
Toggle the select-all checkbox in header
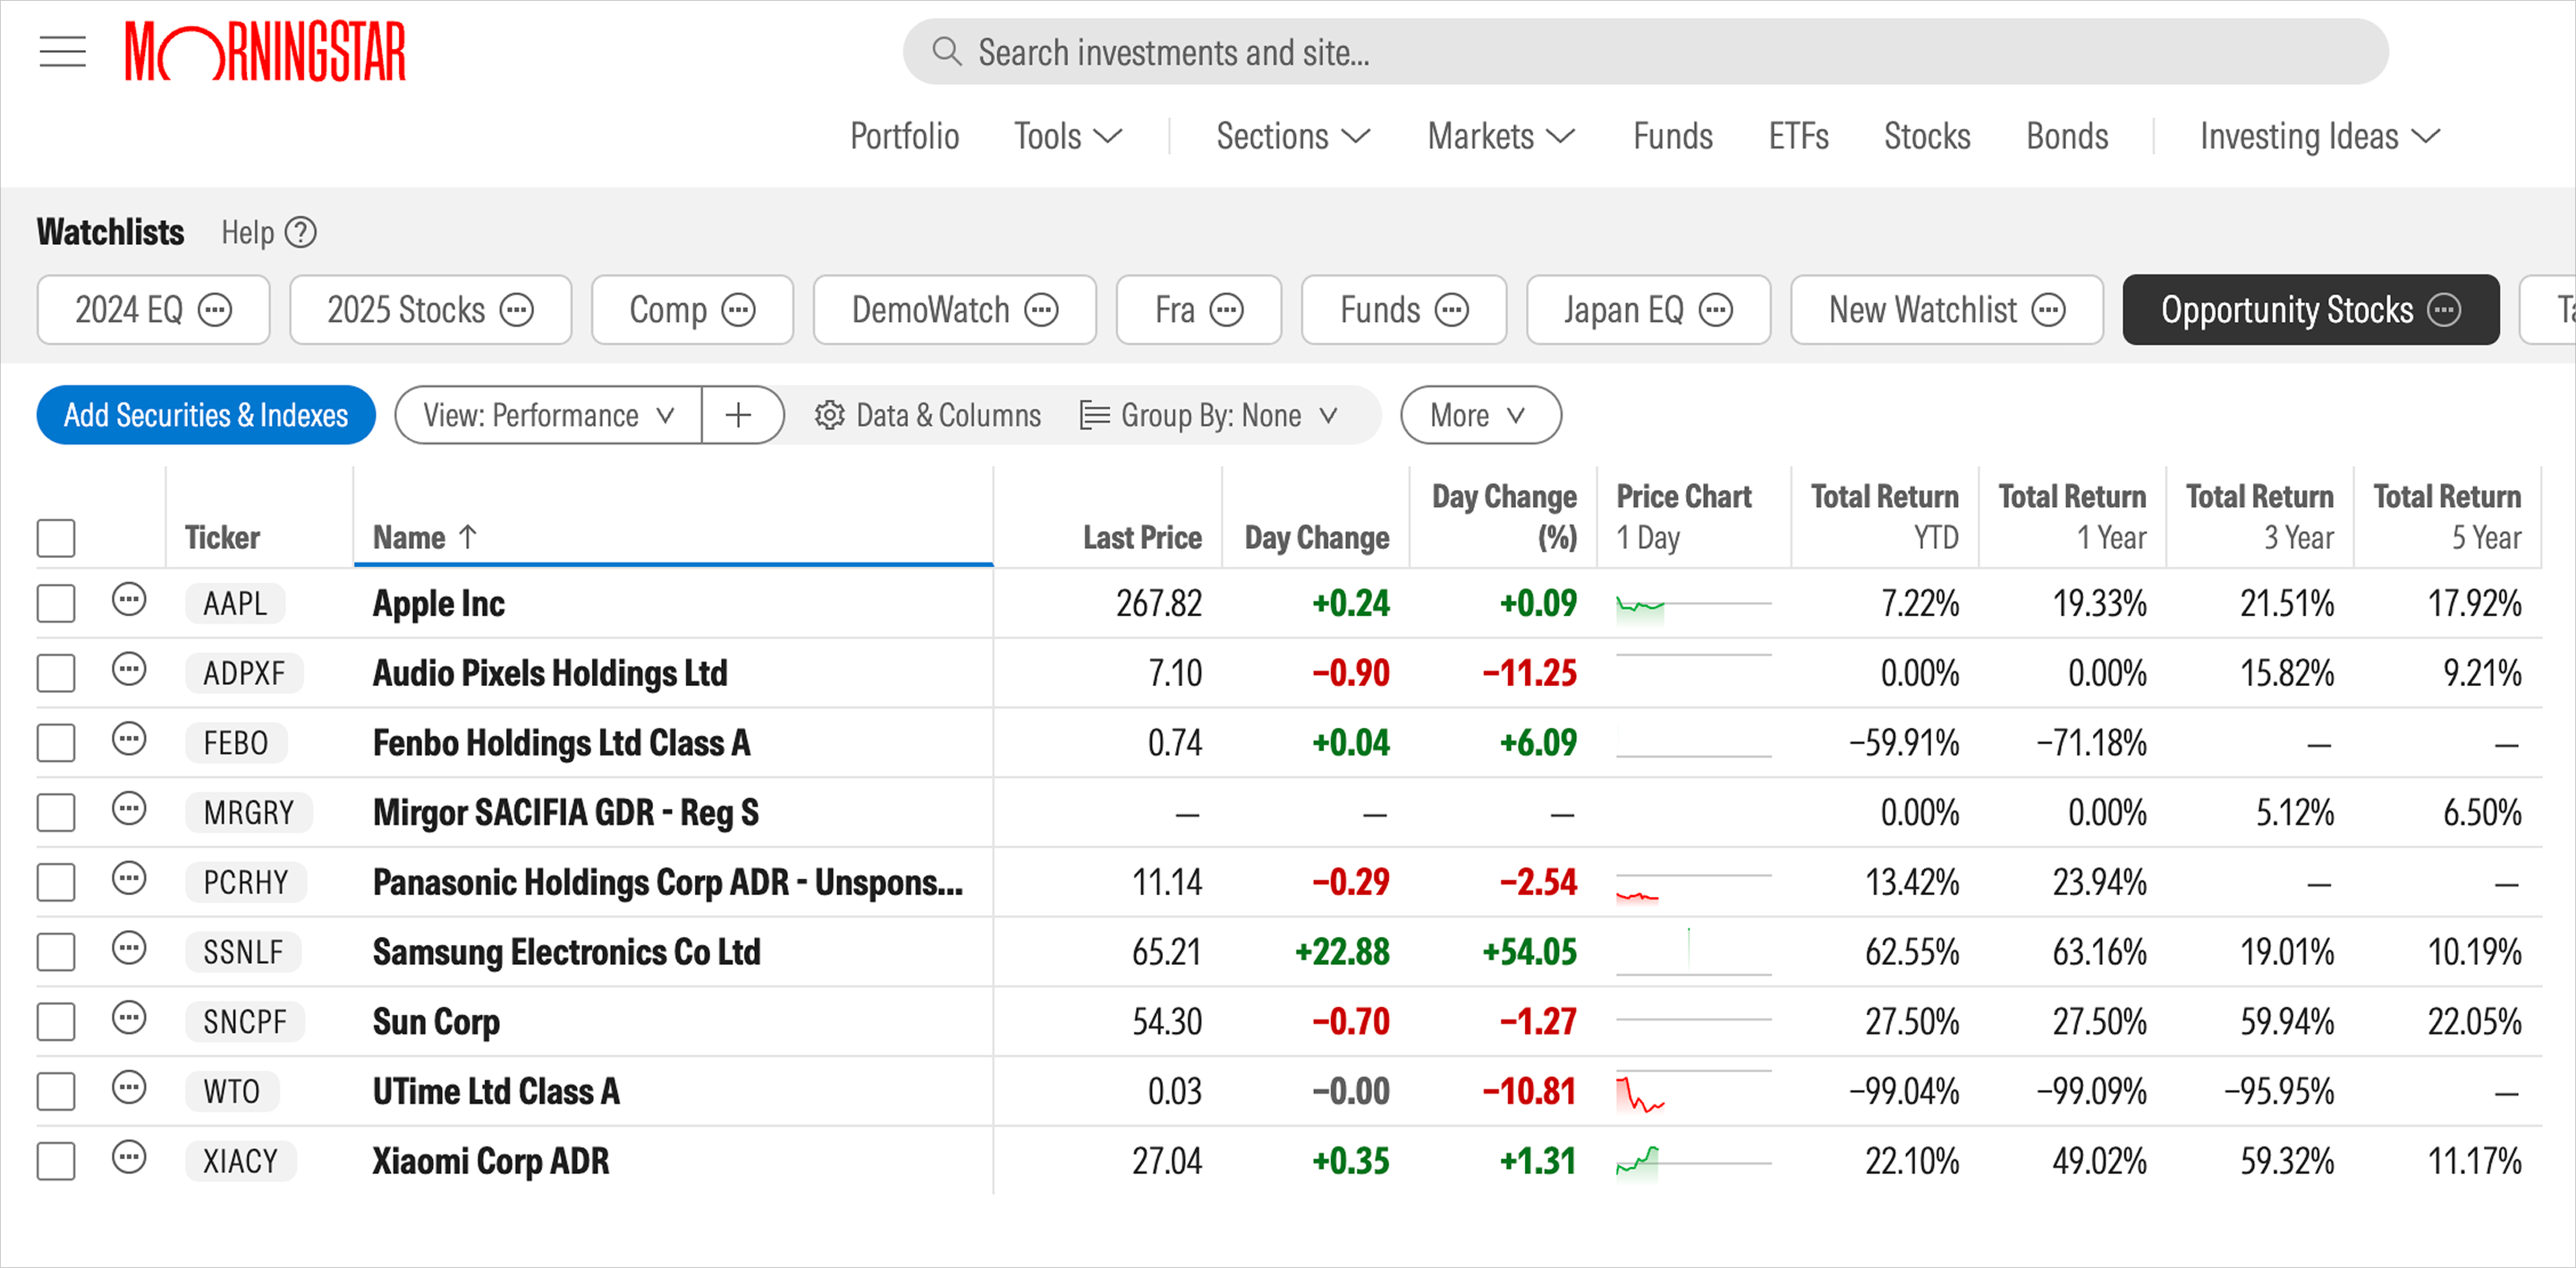click(x=56, y=538)
